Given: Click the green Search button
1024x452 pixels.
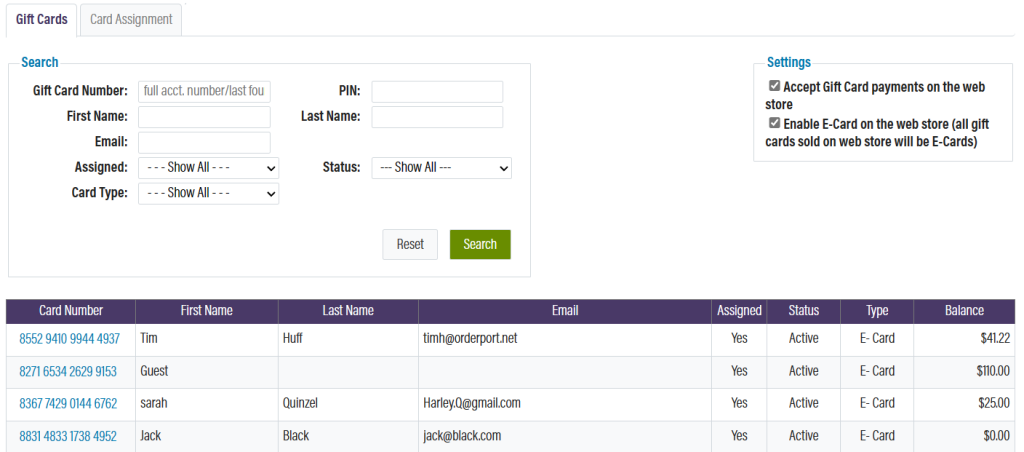Looking at the screenshot, I should tap(480, 244).
